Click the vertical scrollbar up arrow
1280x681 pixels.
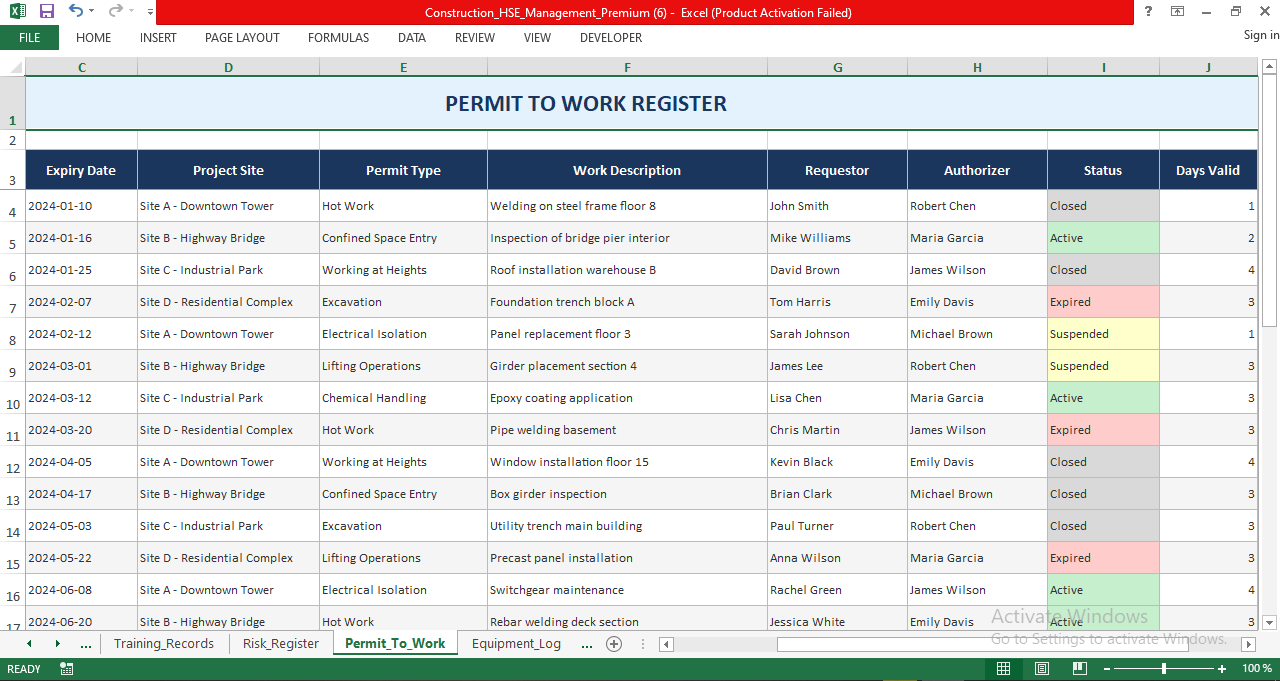point(1270,67)
